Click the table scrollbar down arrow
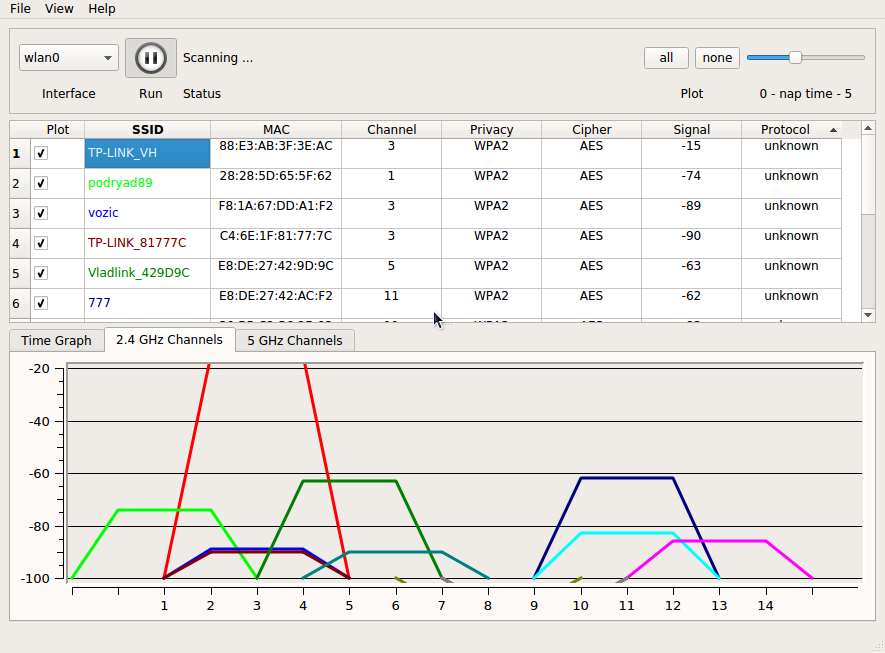This screenshot has height=653, width=885. click(x=868, y=314)
